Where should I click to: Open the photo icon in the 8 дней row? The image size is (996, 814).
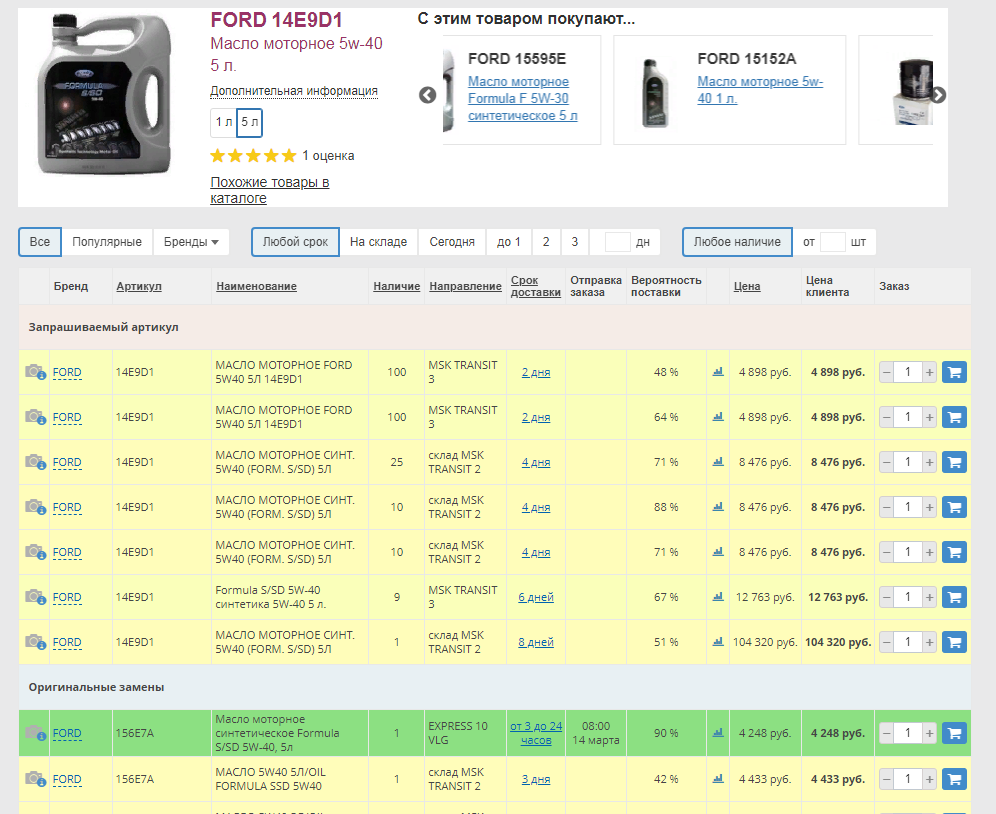(35, 642)
